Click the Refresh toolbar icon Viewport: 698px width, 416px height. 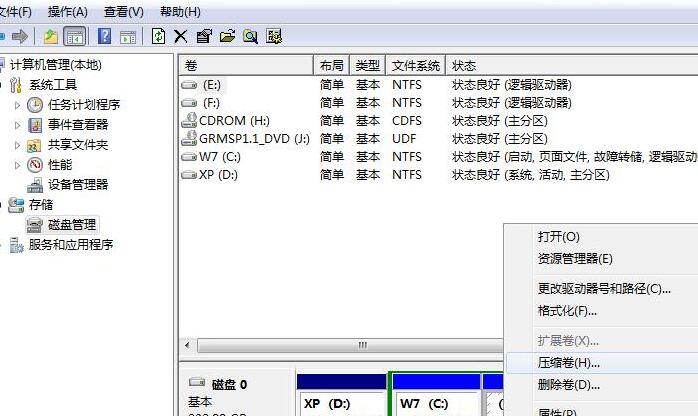click(158, 36)
